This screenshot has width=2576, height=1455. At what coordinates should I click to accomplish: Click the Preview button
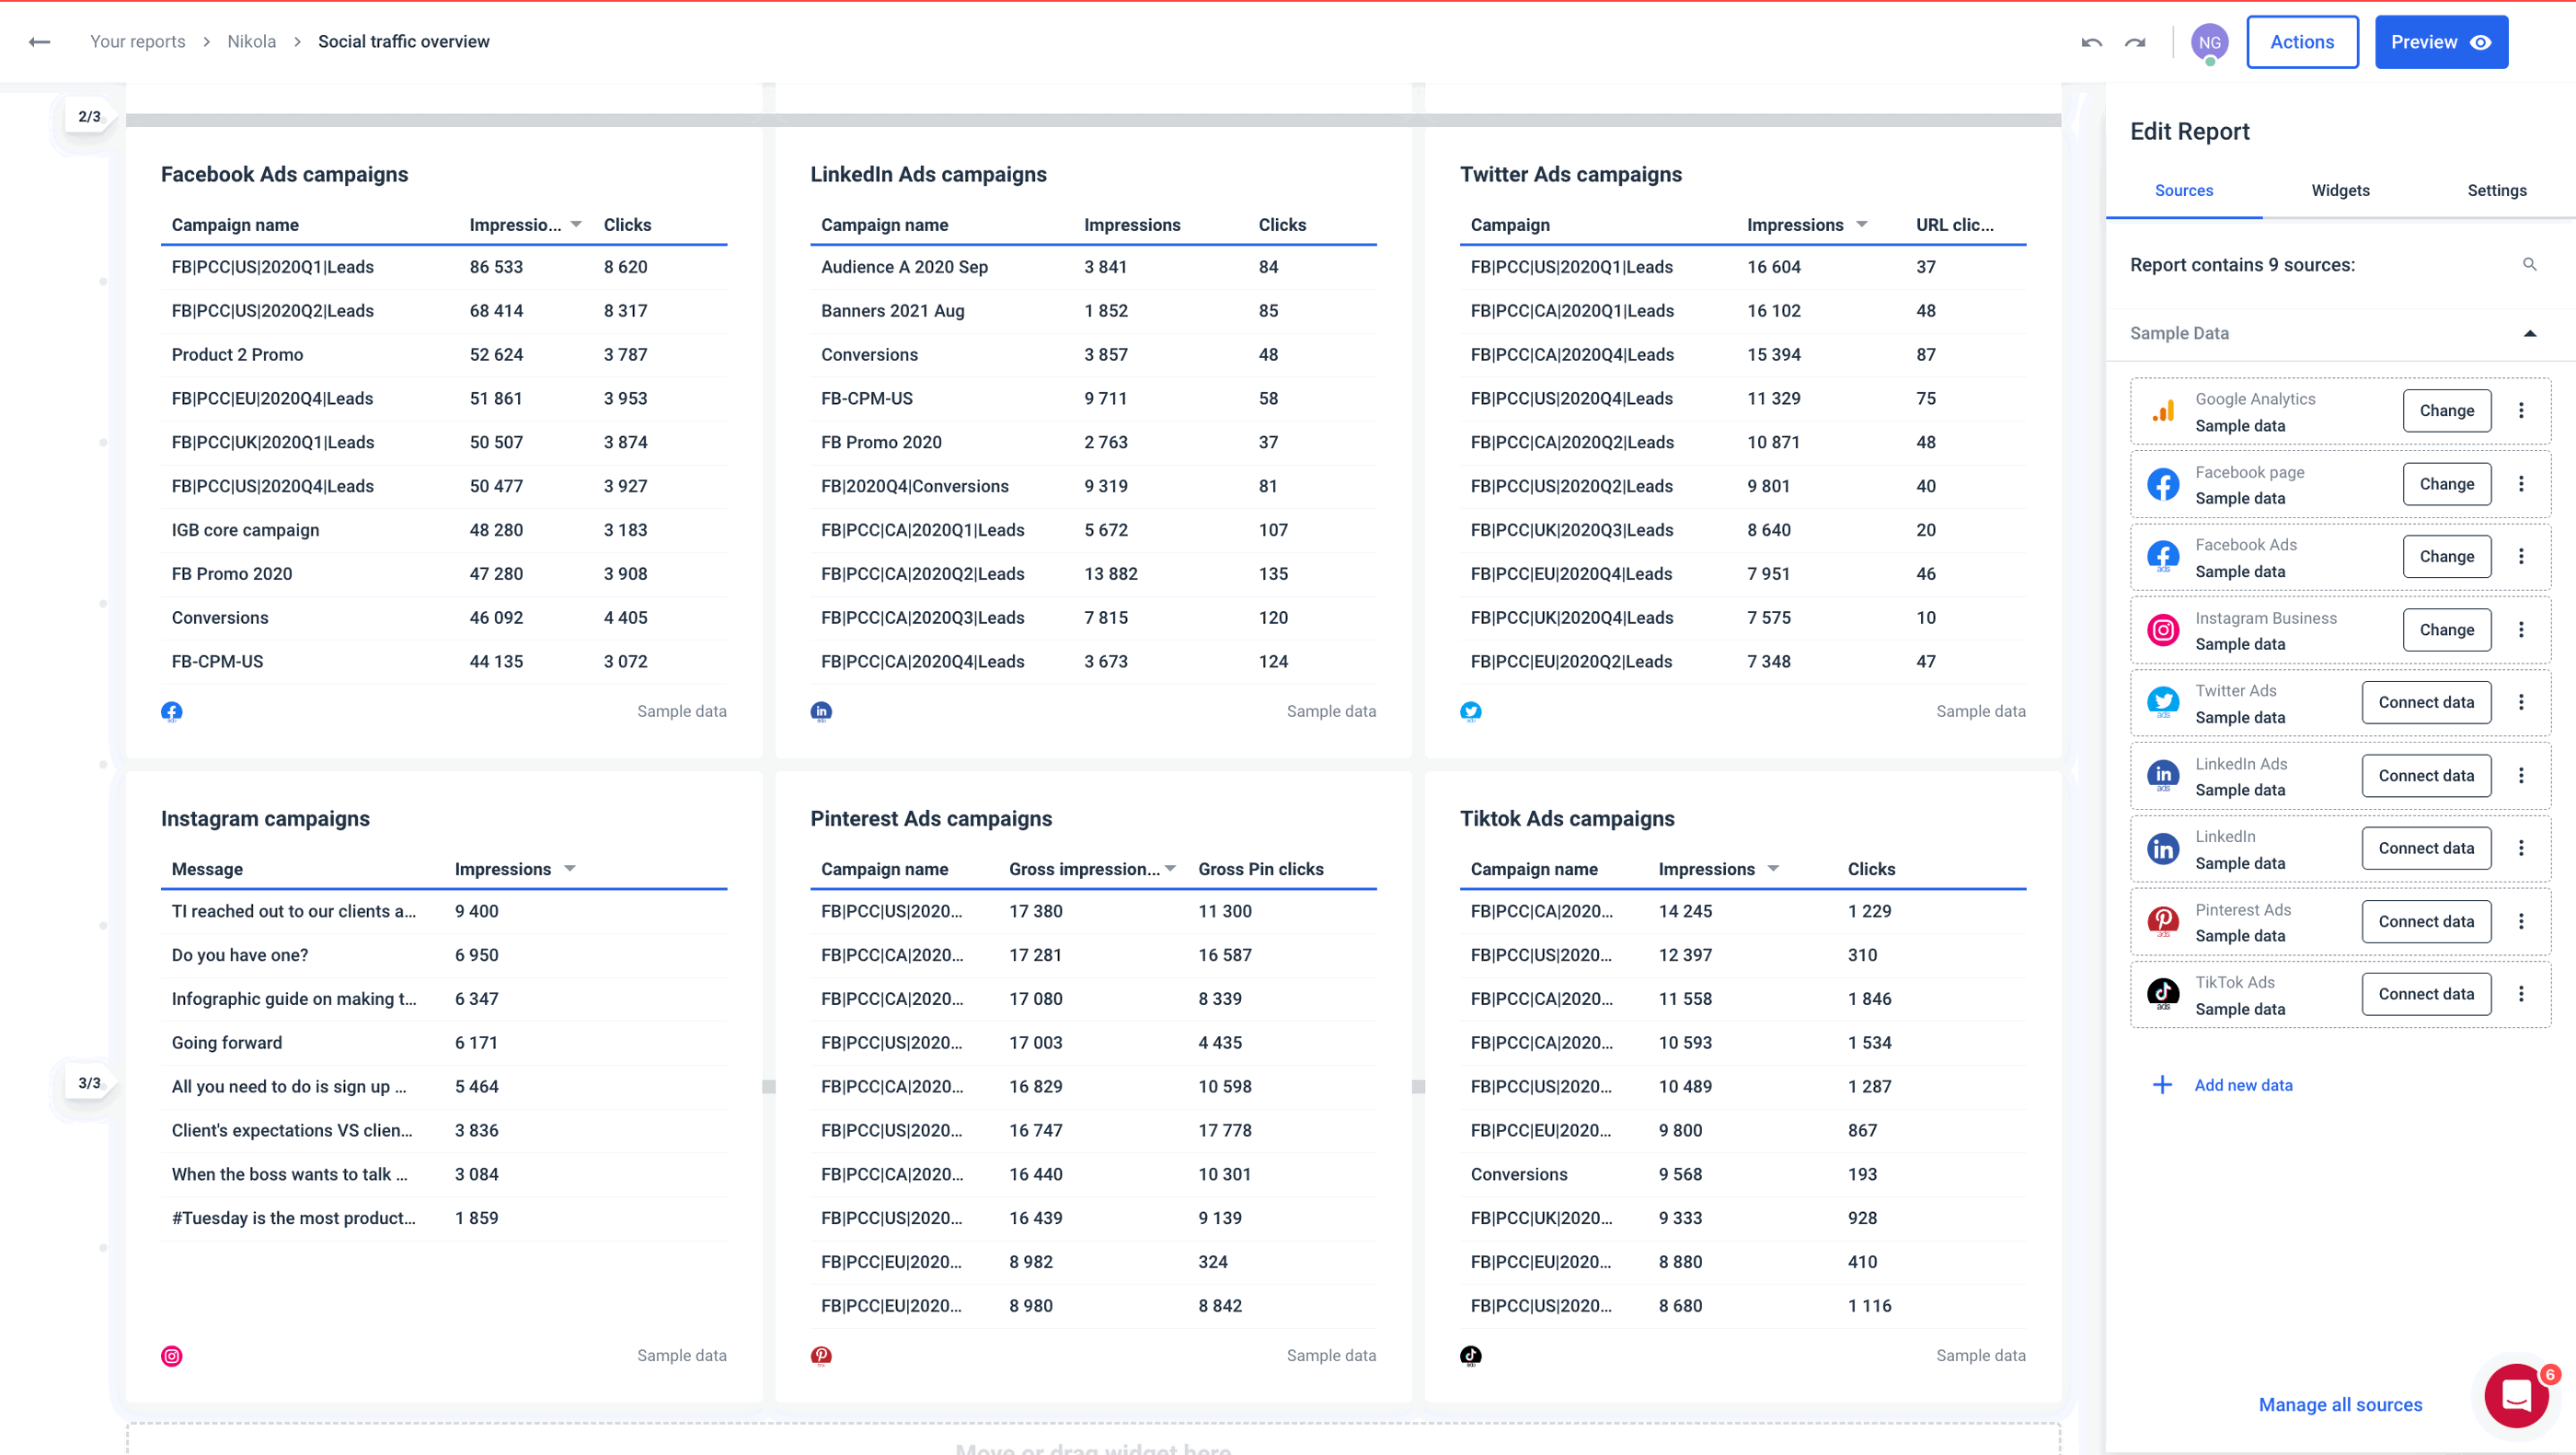click(2441, 41)
